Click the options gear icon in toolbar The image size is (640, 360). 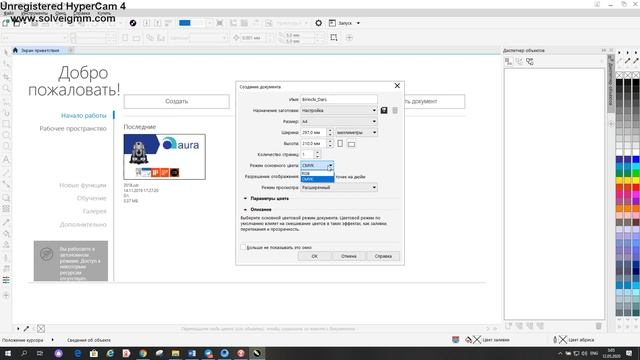318,23
